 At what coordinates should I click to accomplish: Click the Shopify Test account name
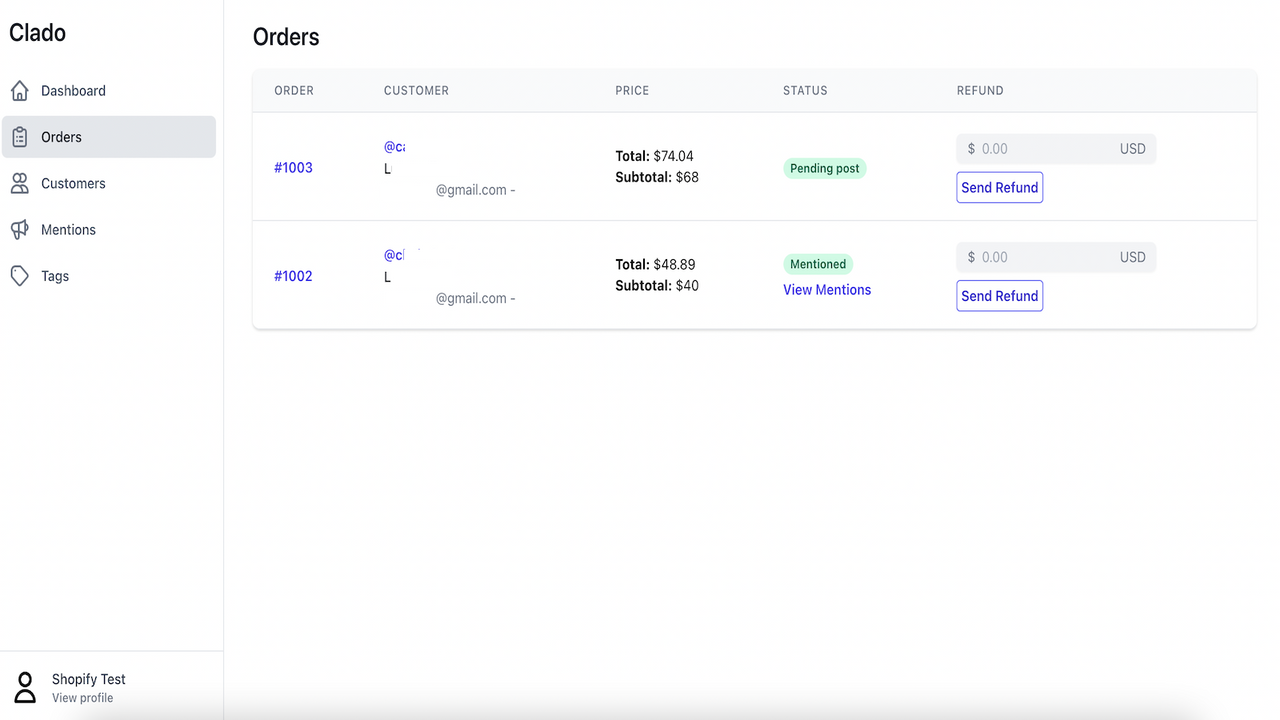[x=89, y=679]
